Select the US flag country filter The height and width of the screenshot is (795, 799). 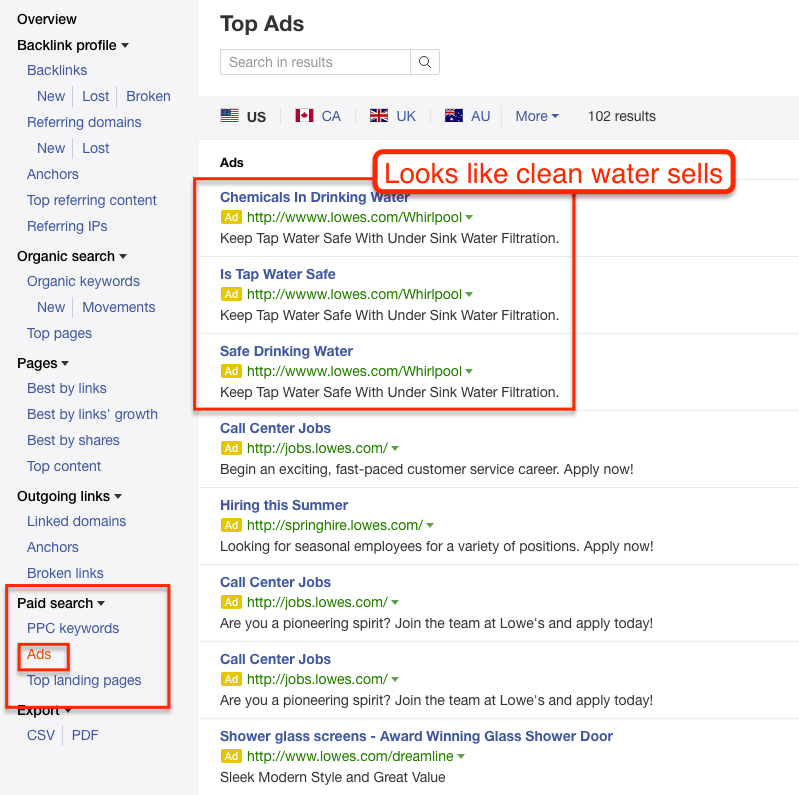pos(243,116)
